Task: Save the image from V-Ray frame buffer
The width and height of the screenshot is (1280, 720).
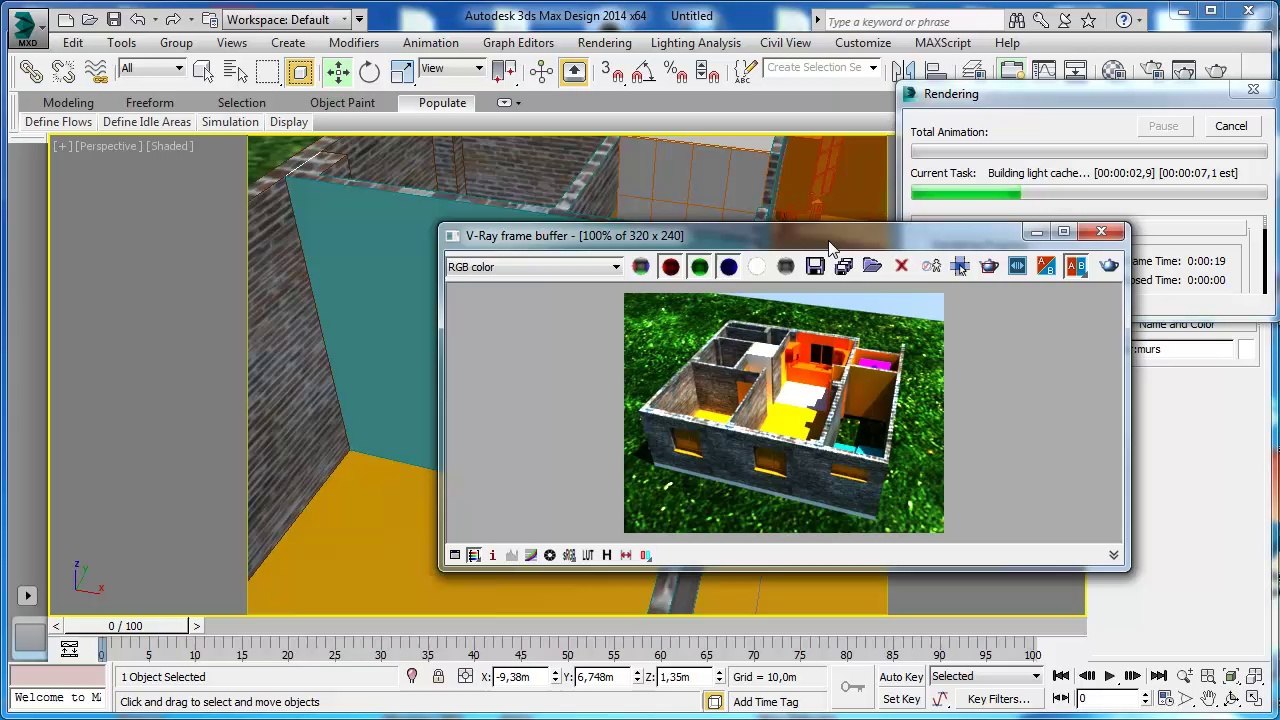Action: click(x=815, y=266)
